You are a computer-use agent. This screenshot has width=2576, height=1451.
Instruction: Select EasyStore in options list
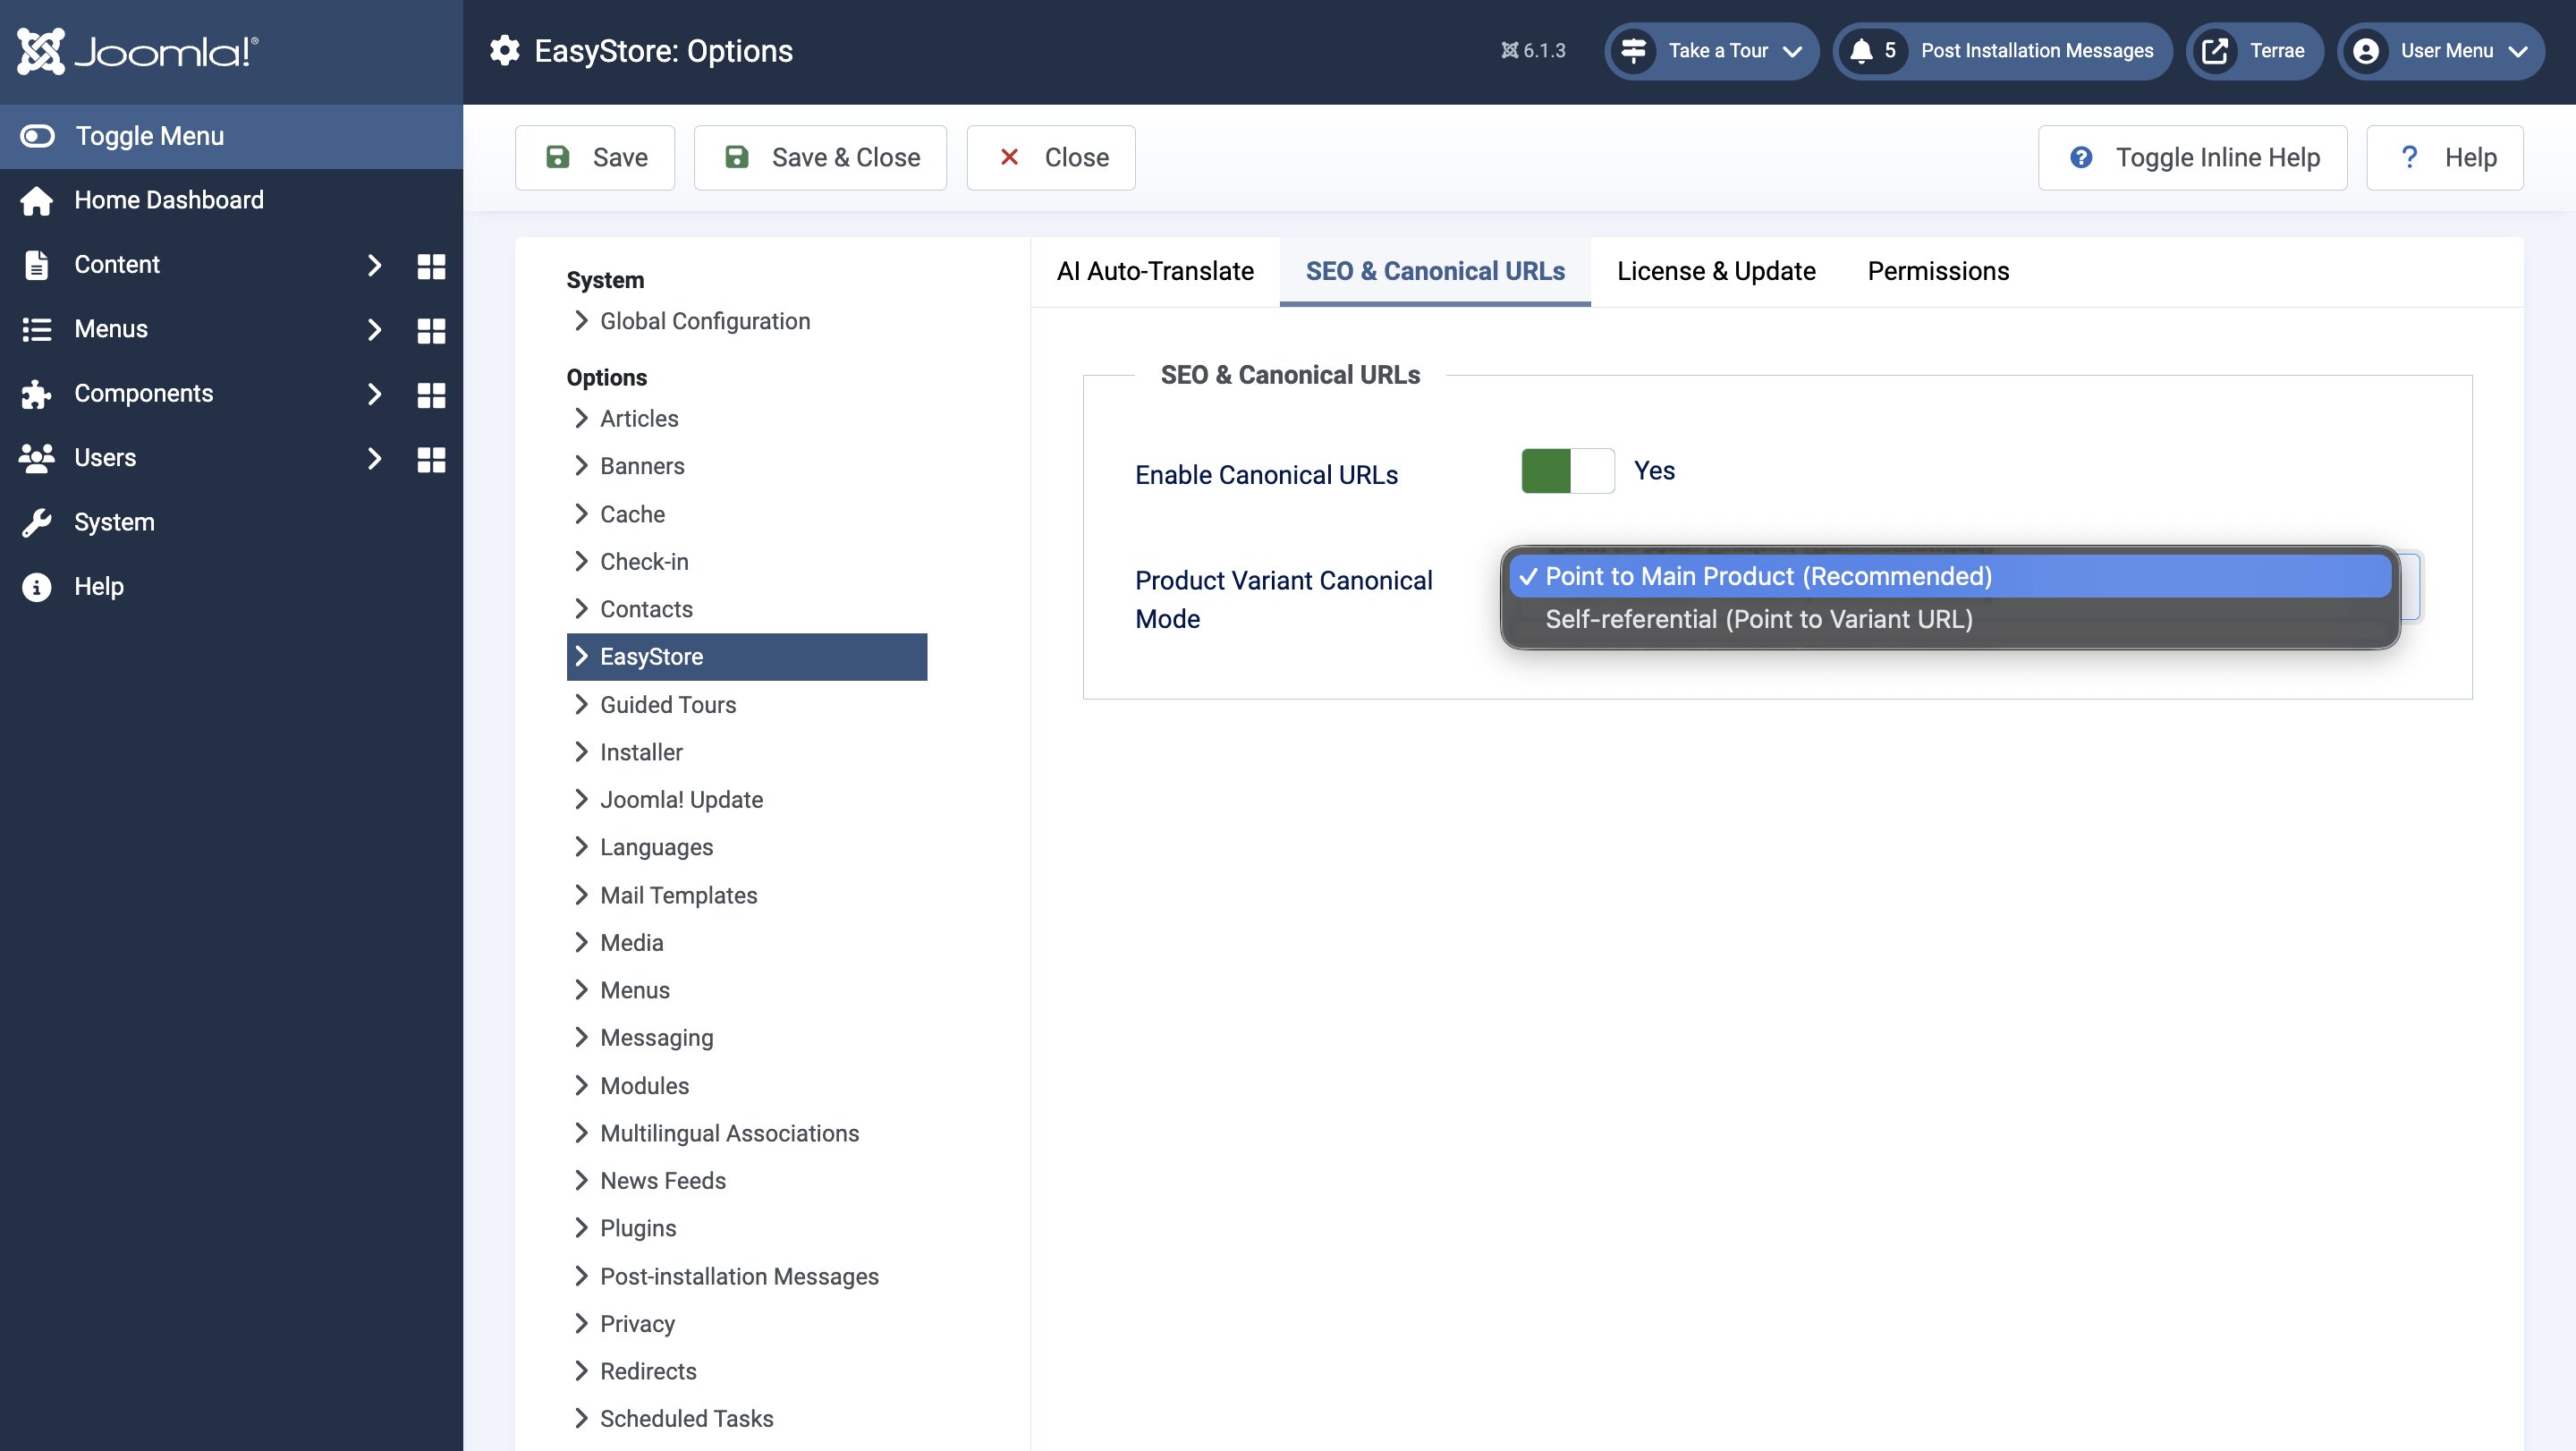pyautogui.click(x=746, y=657)
